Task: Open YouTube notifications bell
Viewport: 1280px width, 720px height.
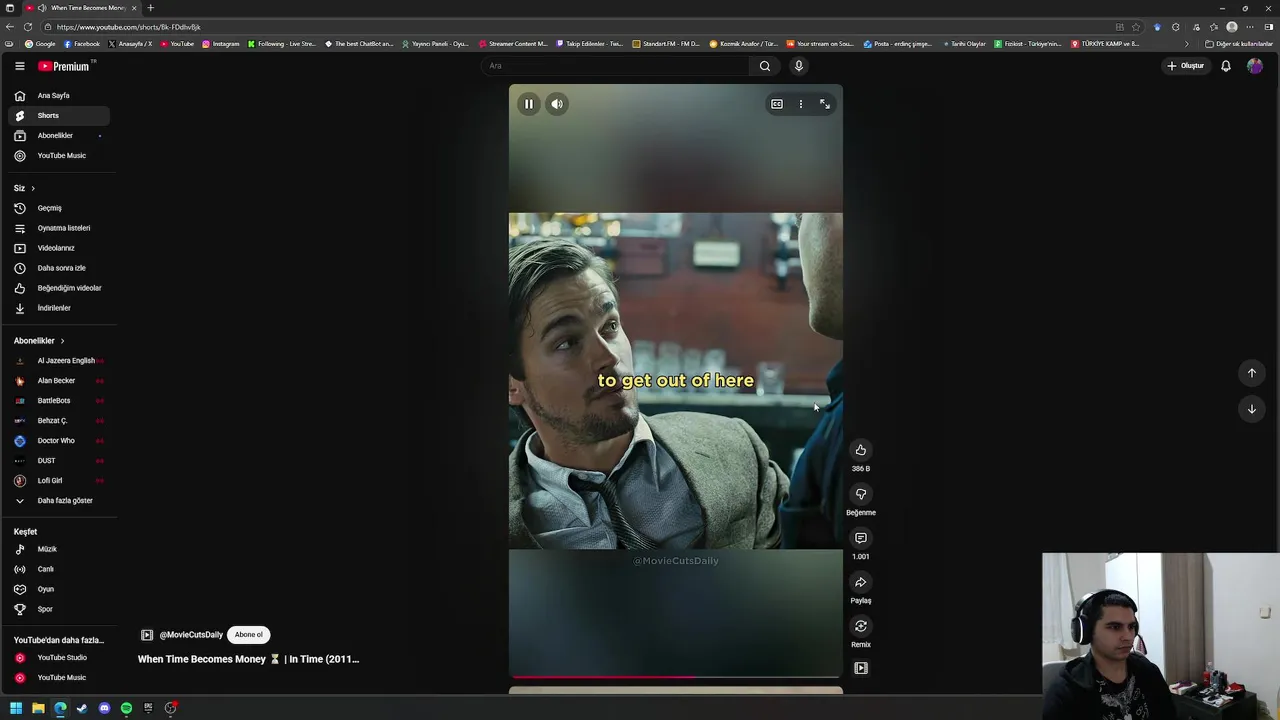Action: (x=1226, y=66)
